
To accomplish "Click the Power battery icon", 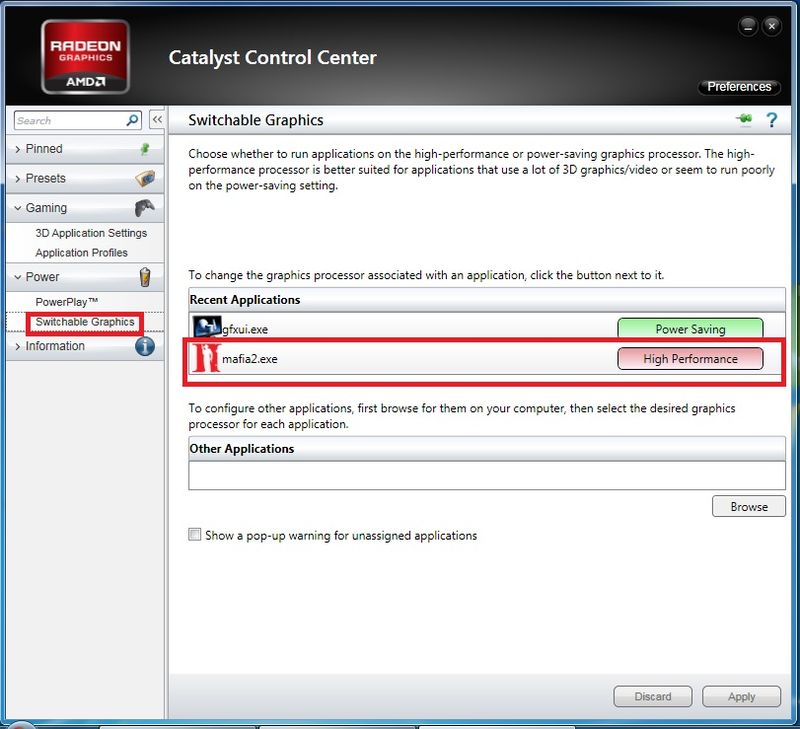I will click(145, 277).
